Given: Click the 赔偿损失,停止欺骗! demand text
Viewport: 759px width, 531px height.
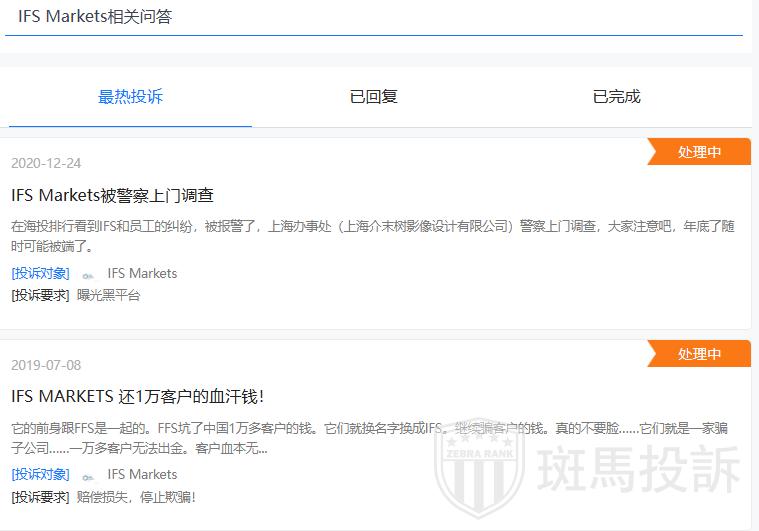Looking at the screenshot, I should [136, 497].
